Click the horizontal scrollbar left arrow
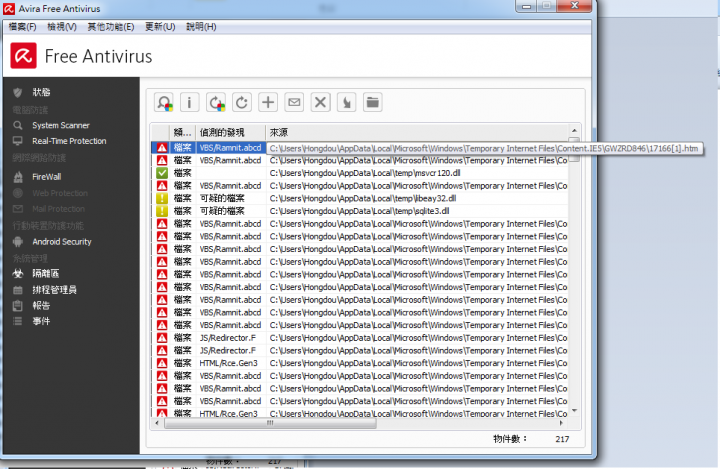The width and height of the screenshot is (720, 469). [x=157, y=423]
